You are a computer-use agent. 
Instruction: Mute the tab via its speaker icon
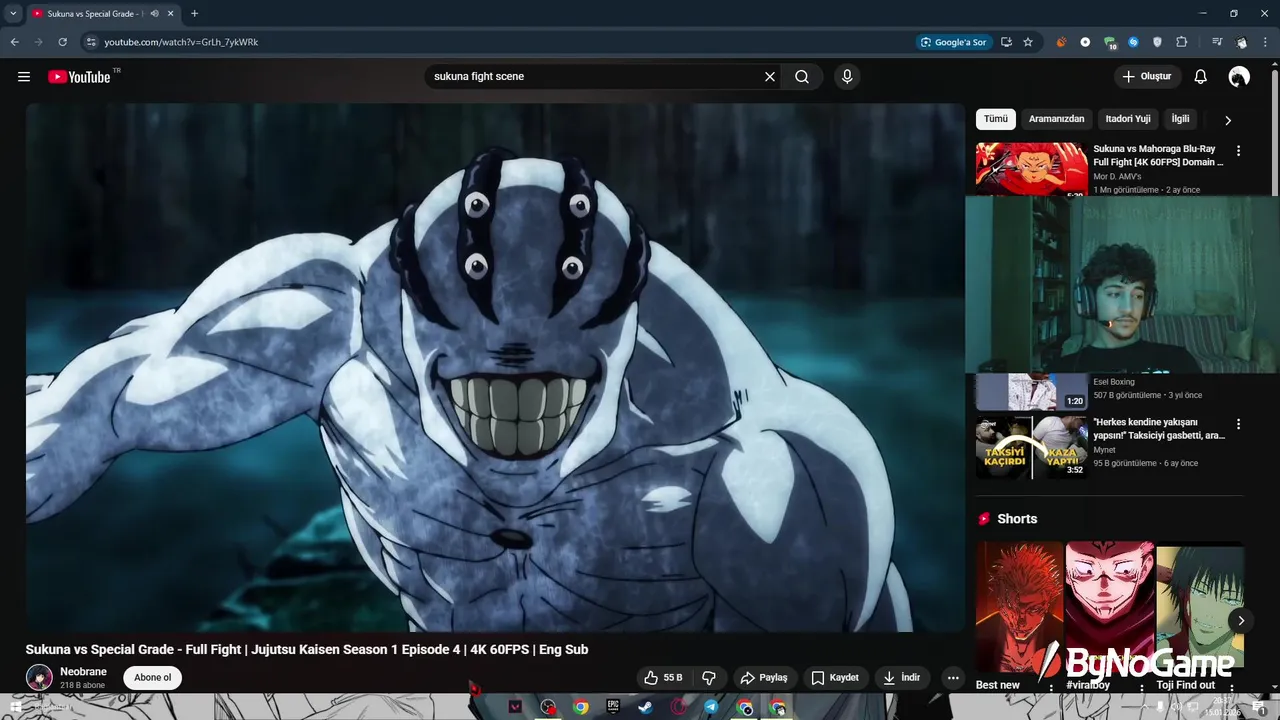(154, 14)
